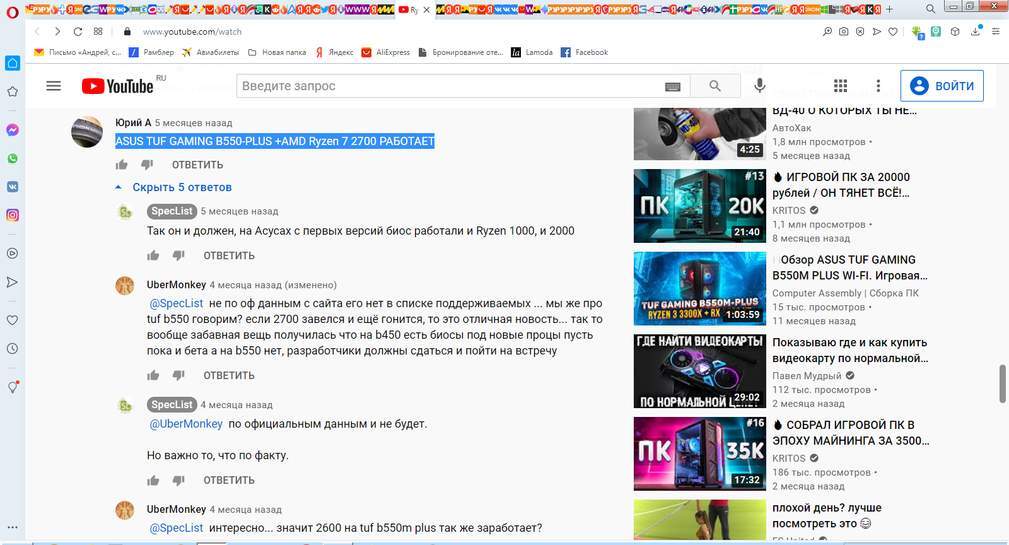1009x545 pixels.
Task: Reply to SpecList's "по официальным данным" comment
Action: point(228,480)
